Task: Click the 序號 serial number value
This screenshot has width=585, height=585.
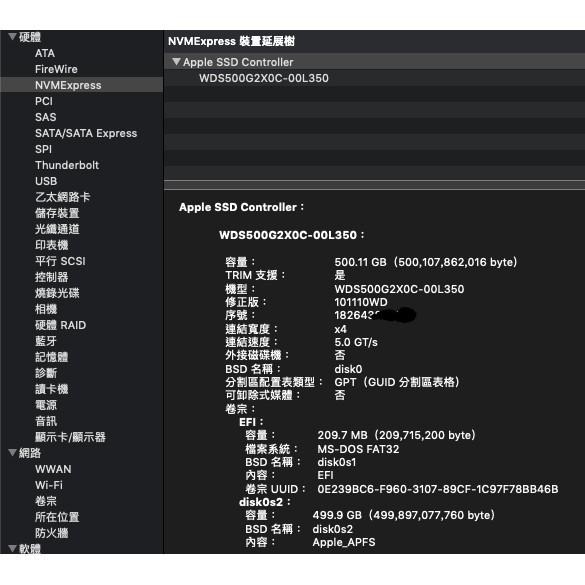Action: click(x=375, y=315)
